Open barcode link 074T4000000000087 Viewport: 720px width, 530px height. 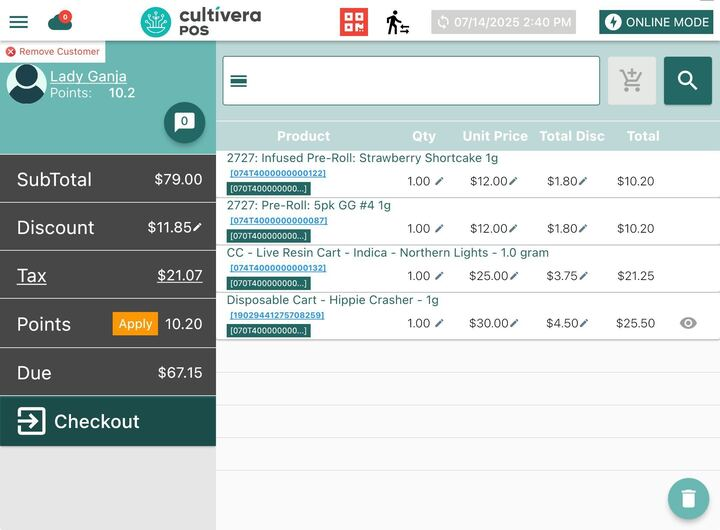point(278,220)
